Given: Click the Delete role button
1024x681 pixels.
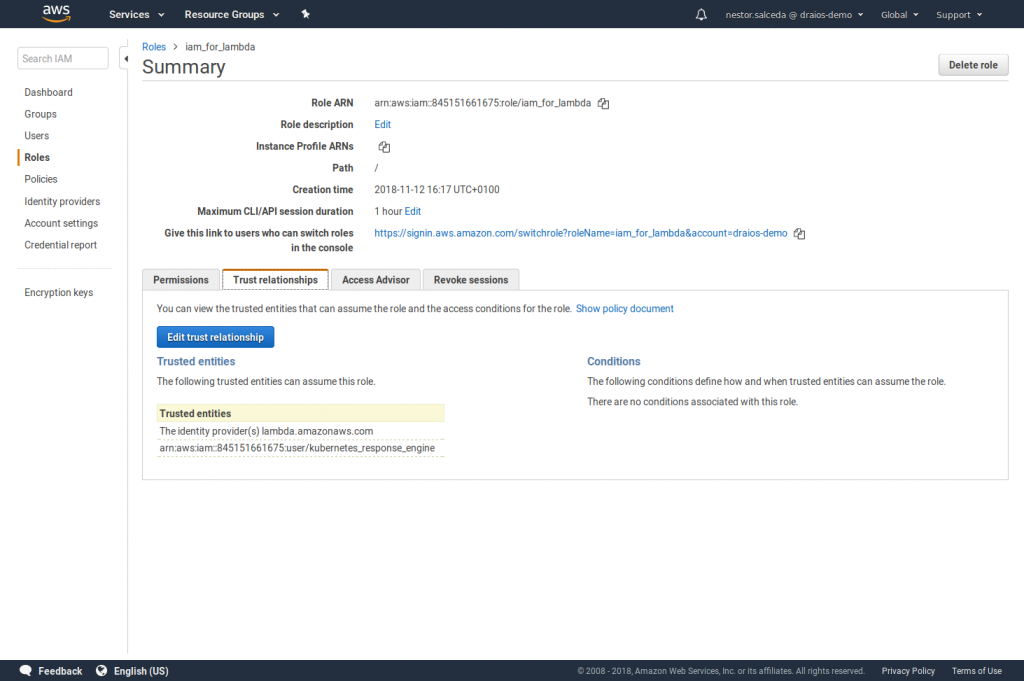Looking at the screenshot, I should [973, 64].
